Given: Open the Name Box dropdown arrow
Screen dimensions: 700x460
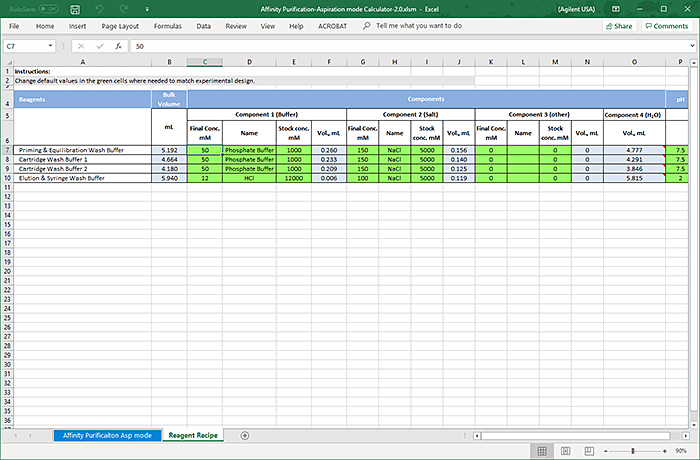Looking at the screenshot, I should 51,46.
